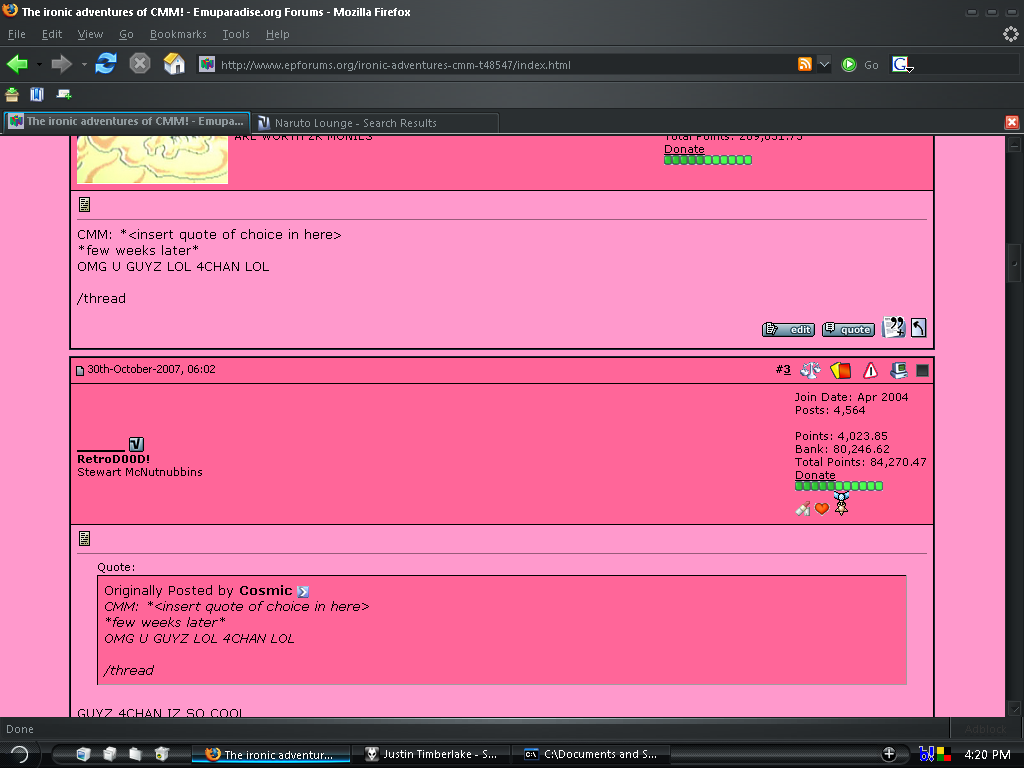Image resolution: width=1024 pixels, height=768 pixels.
Task: Open the forward button history dropdown arrow
Action: [84, 64]
